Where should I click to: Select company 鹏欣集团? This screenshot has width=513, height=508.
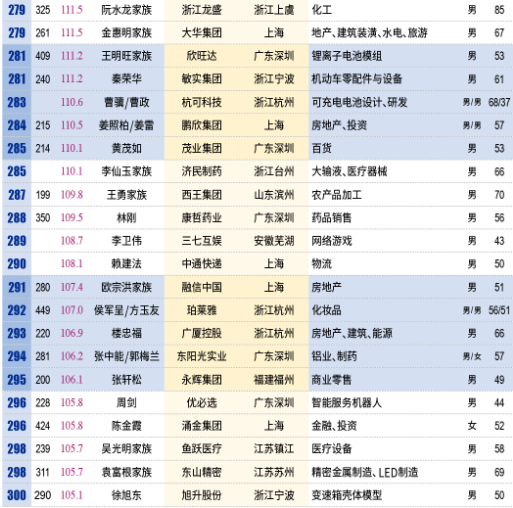point(202,125)
